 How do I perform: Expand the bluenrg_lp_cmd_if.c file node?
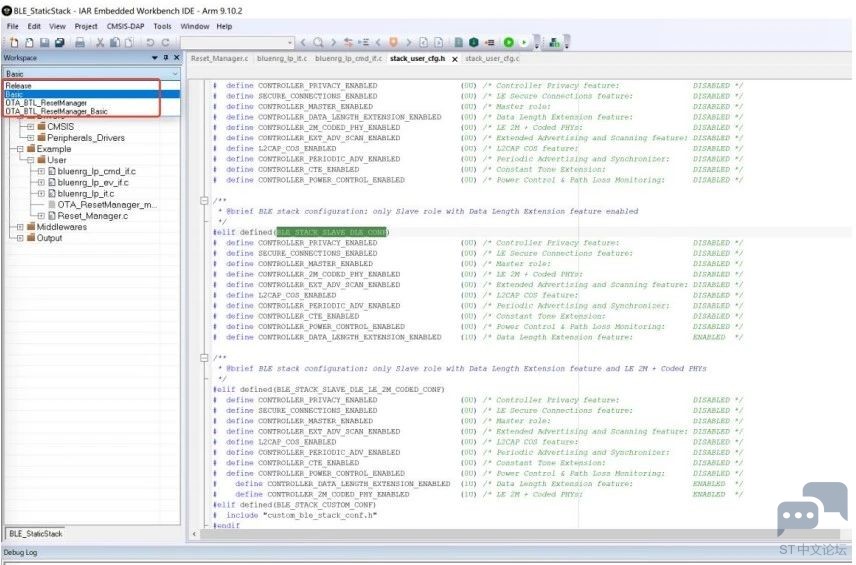[41, 171]
